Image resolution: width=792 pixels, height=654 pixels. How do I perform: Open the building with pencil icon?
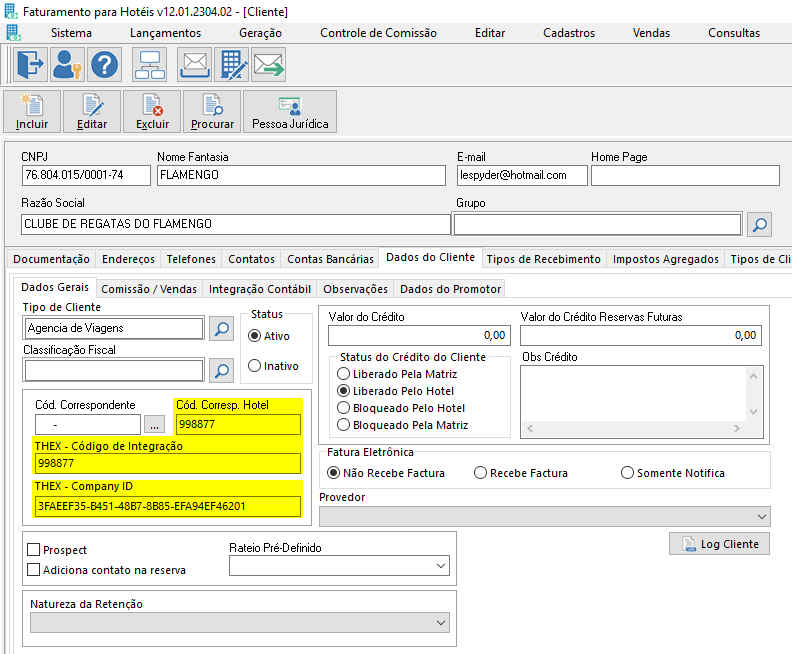tap(232, 65)
